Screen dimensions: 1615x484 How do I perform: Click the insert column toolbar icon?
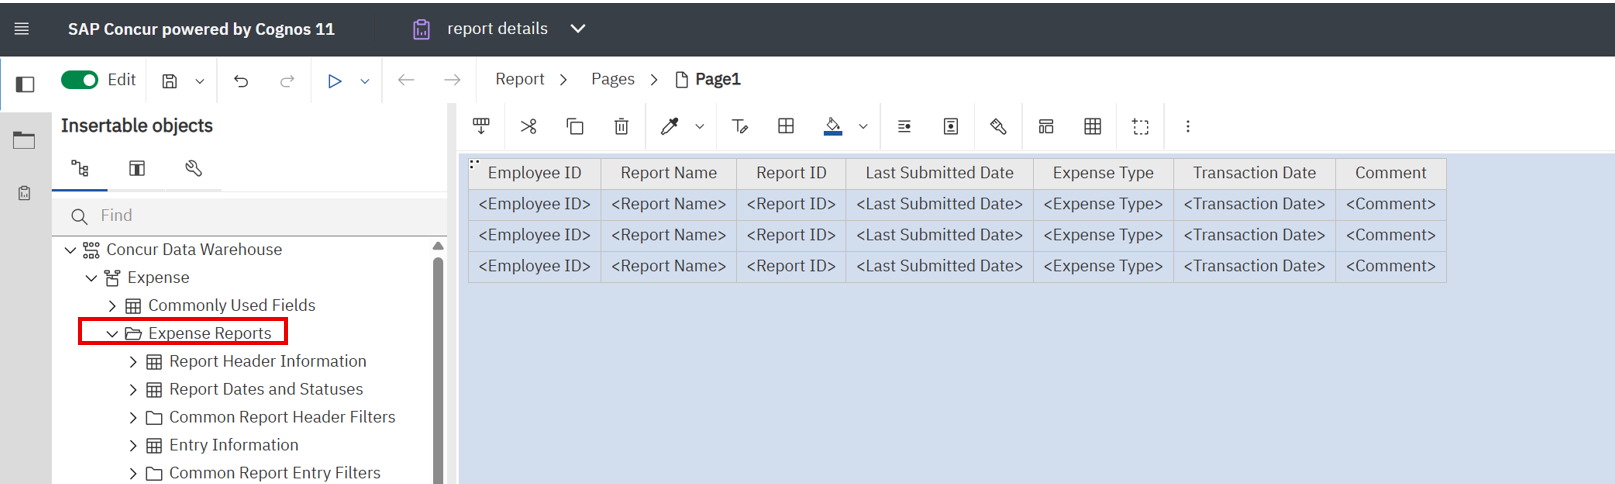[481, 126]
